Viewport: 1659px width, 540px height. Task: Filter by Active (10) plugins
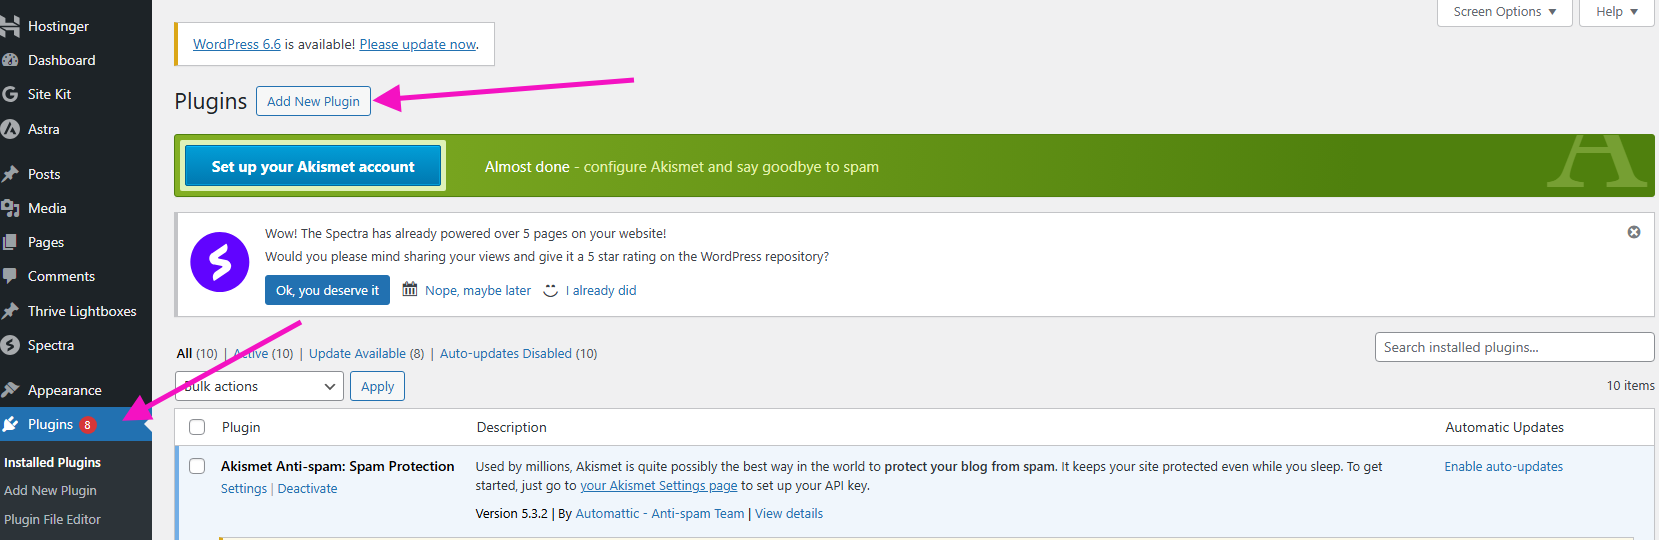pos(263,353)
